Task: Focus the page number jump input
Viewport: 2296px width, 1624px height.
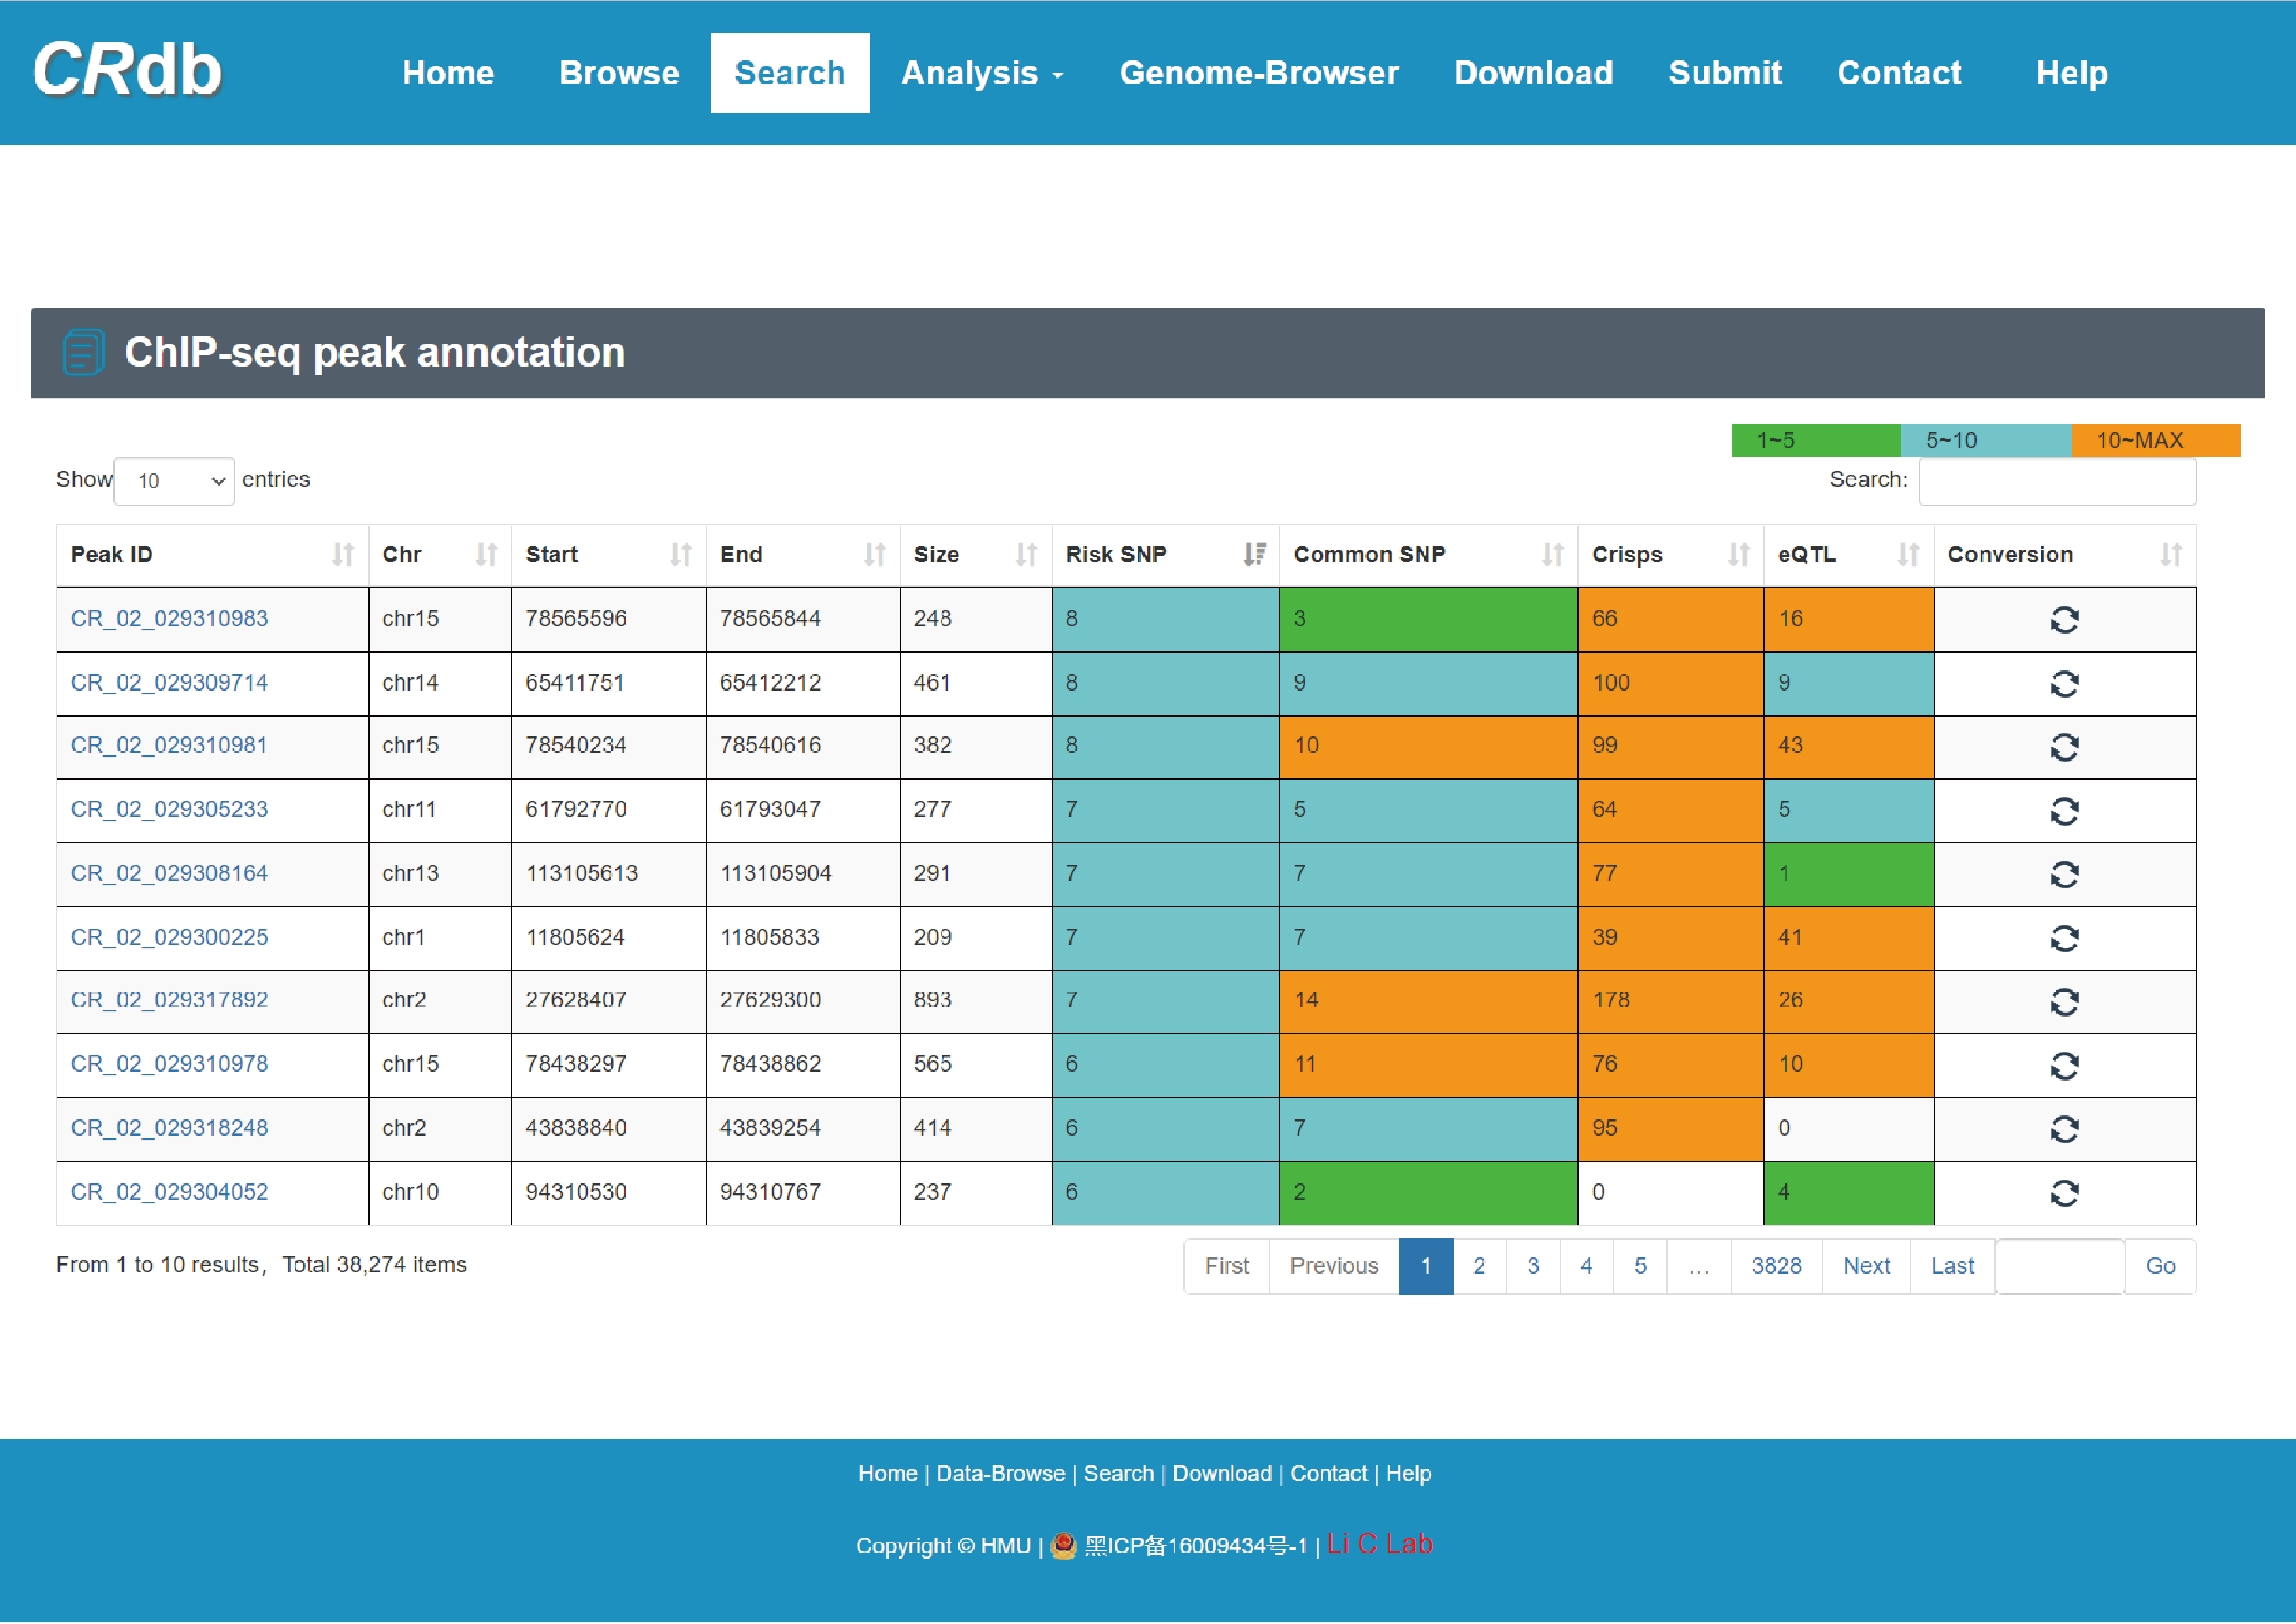Action: (x=2060, y=1267)
